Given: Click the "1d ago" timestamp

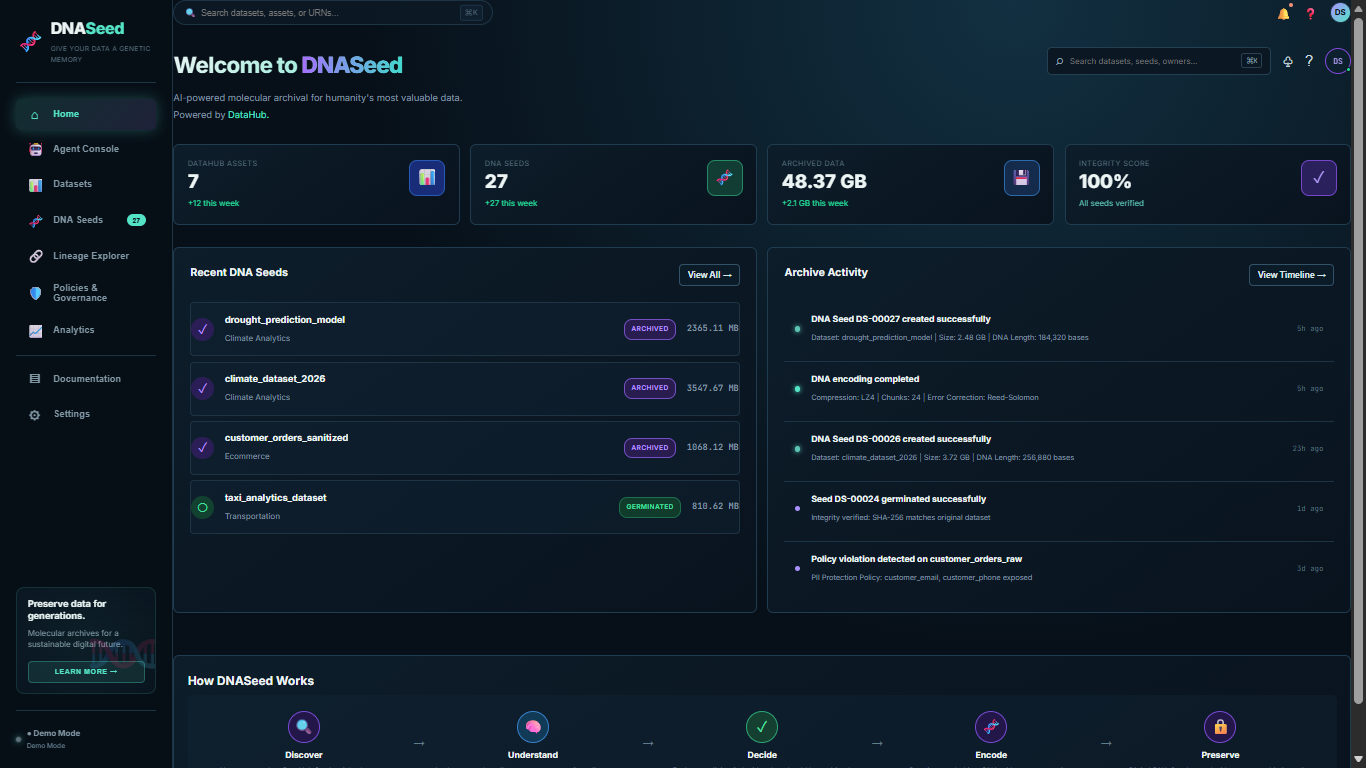Looking at the screenshot, I should coord(1310,509).
